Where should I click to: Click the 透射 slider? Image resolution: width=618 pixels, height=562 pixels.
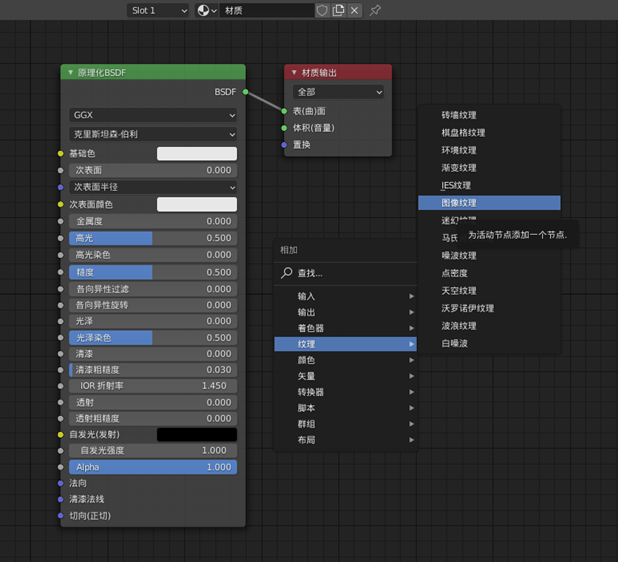[x=153, y=402]
